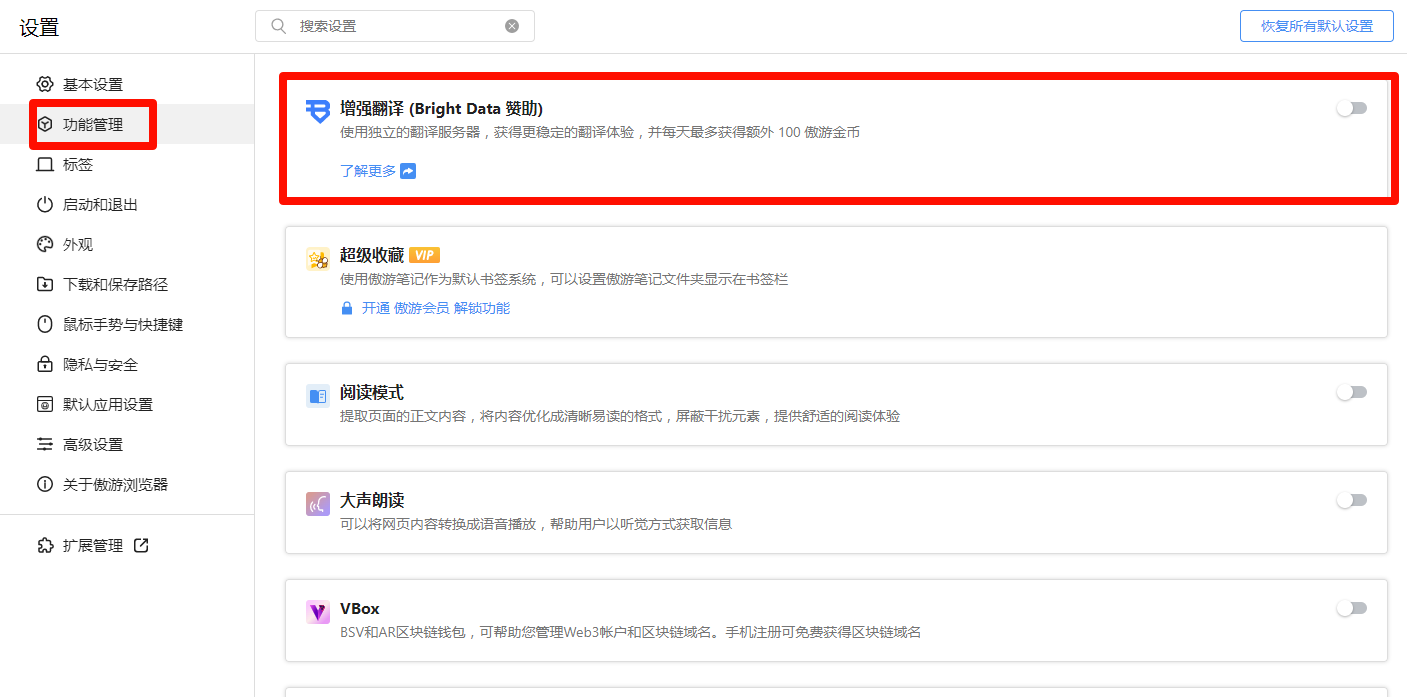Open 扩展管理 external page
The width and height of the screenshot is (1407, 697).
coord(94,546)
